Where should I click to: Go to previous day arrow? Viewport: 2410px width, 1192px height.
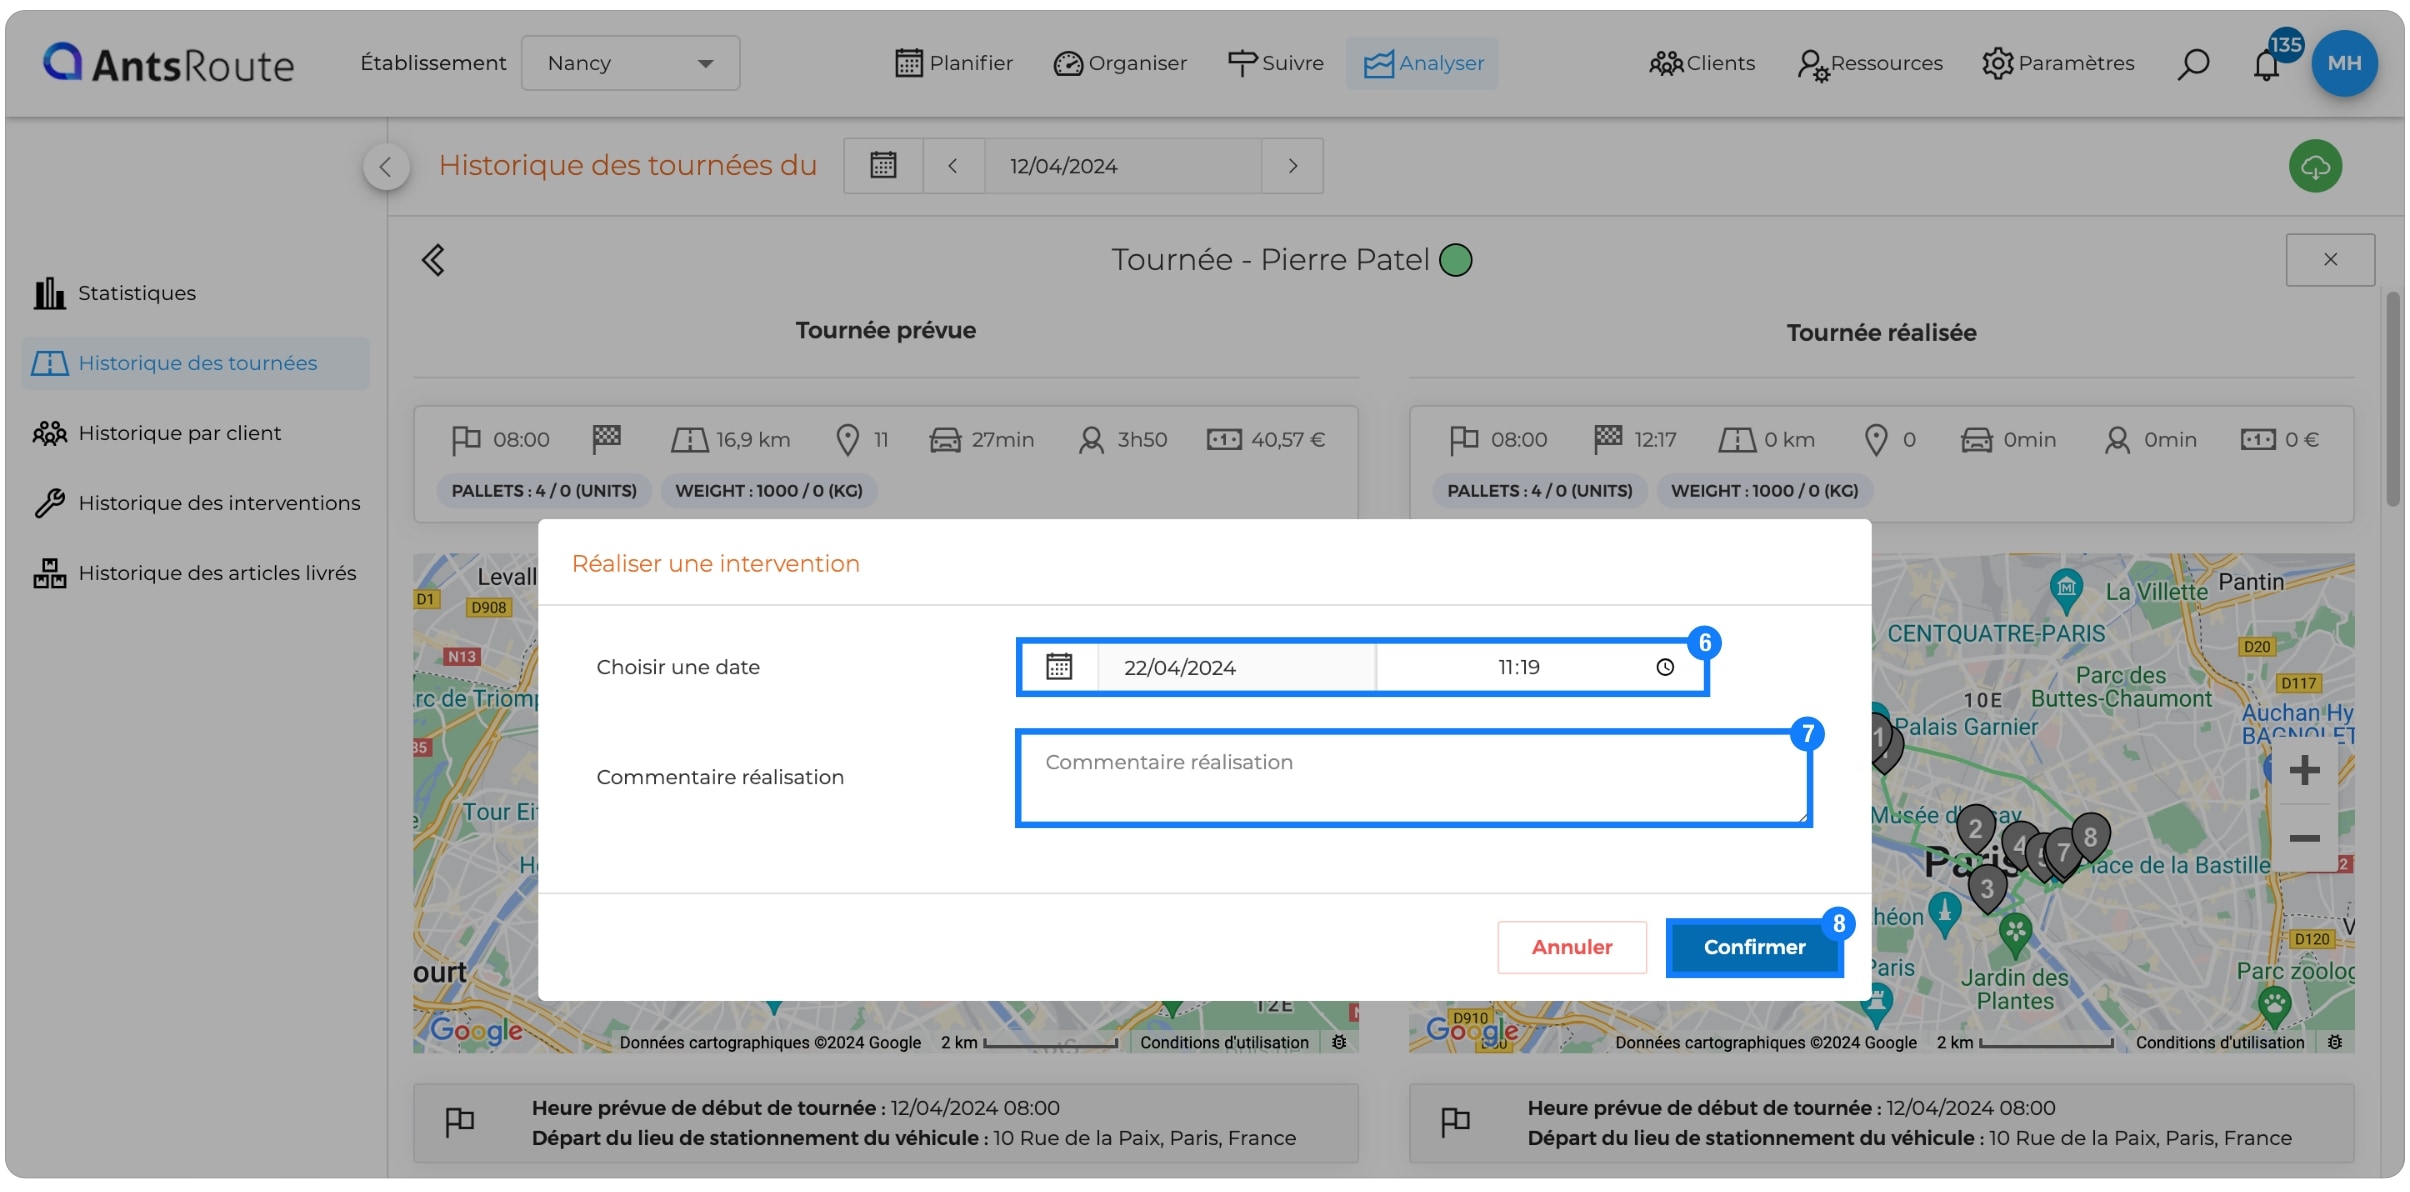point(953,165)
